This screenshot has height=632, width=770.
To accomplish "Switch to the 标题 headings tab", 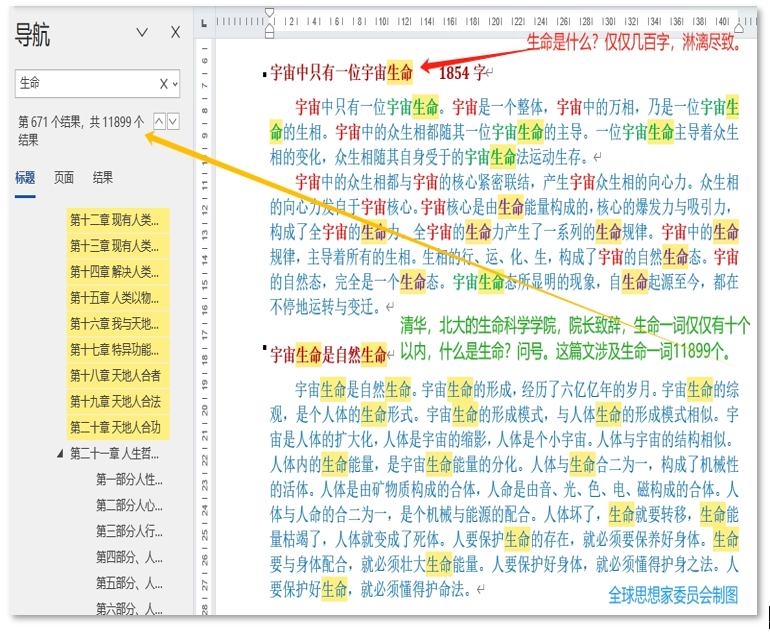I will coord(25,178).
